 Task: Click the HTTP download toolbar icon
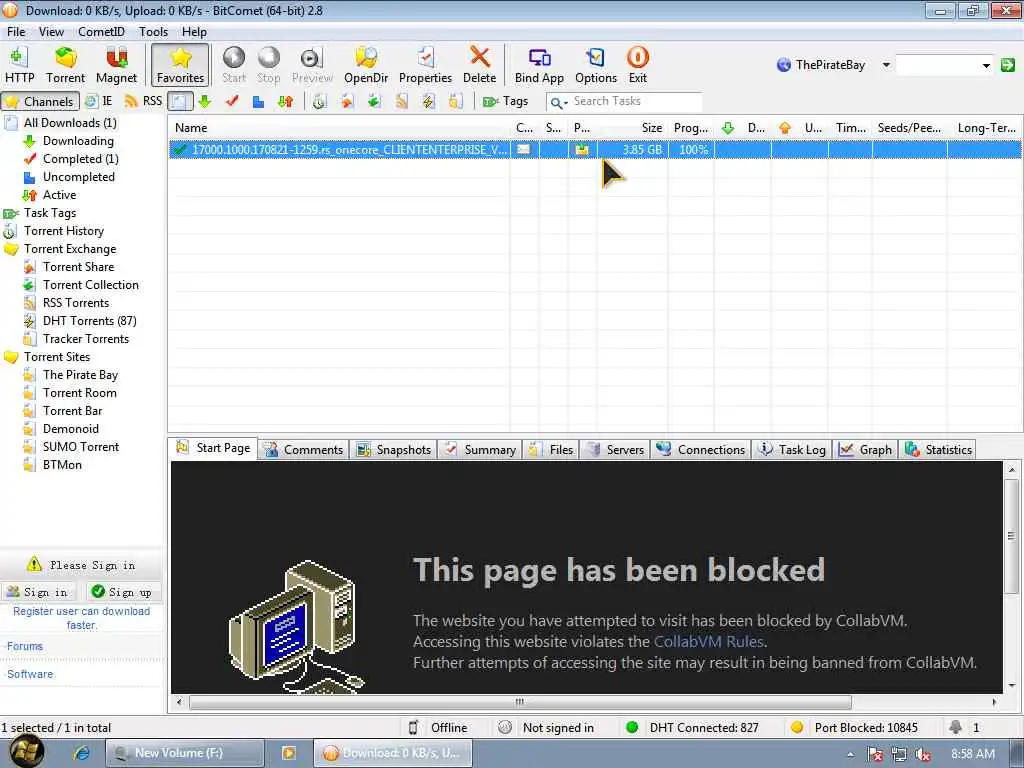coord(20,65)
